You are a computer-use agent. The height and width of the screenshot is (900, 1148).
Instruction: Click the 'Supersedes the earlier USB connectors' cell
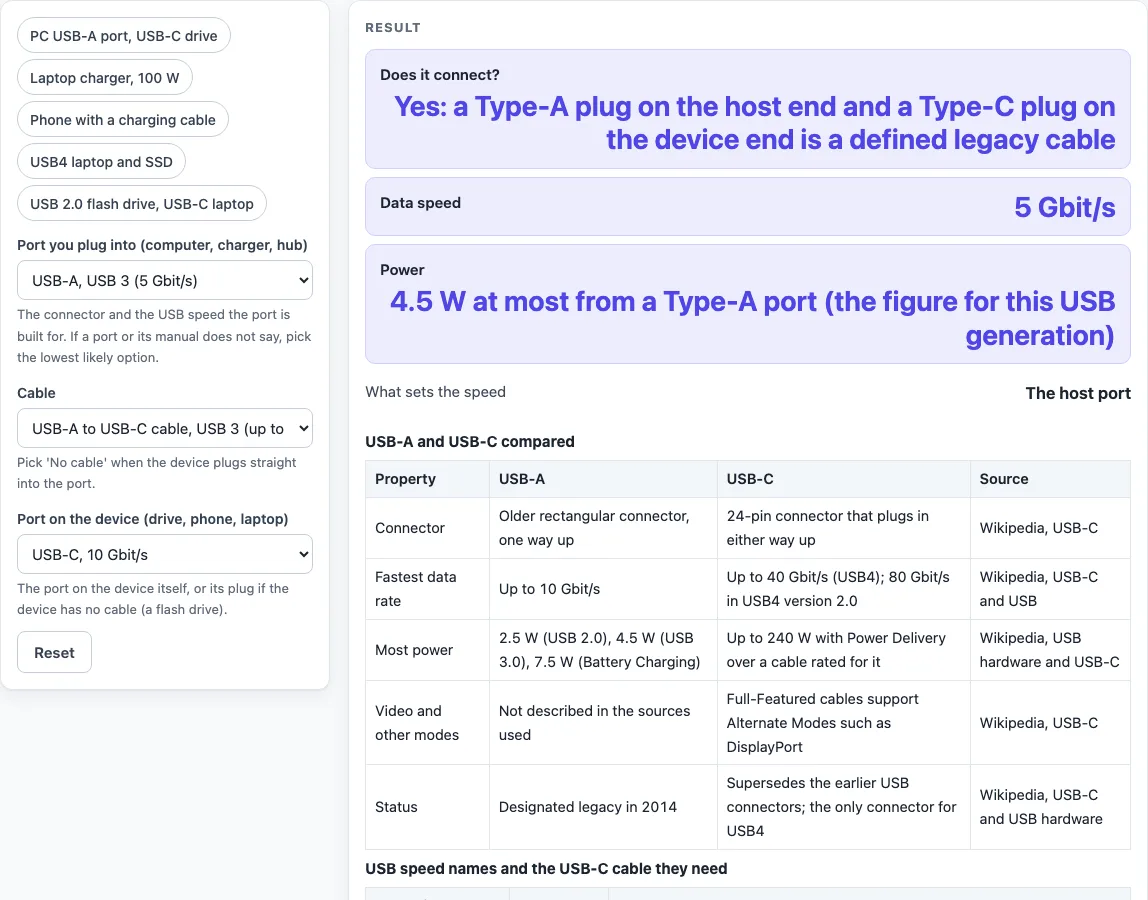(x=843, y=807)
